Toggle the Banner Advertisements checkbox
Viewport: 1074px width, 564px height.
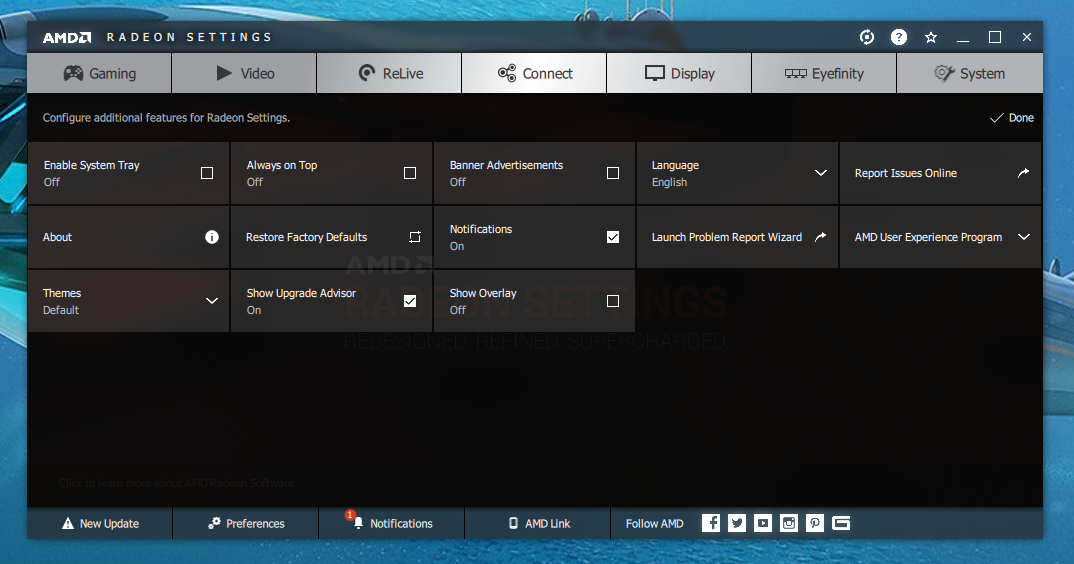point(613,173)
